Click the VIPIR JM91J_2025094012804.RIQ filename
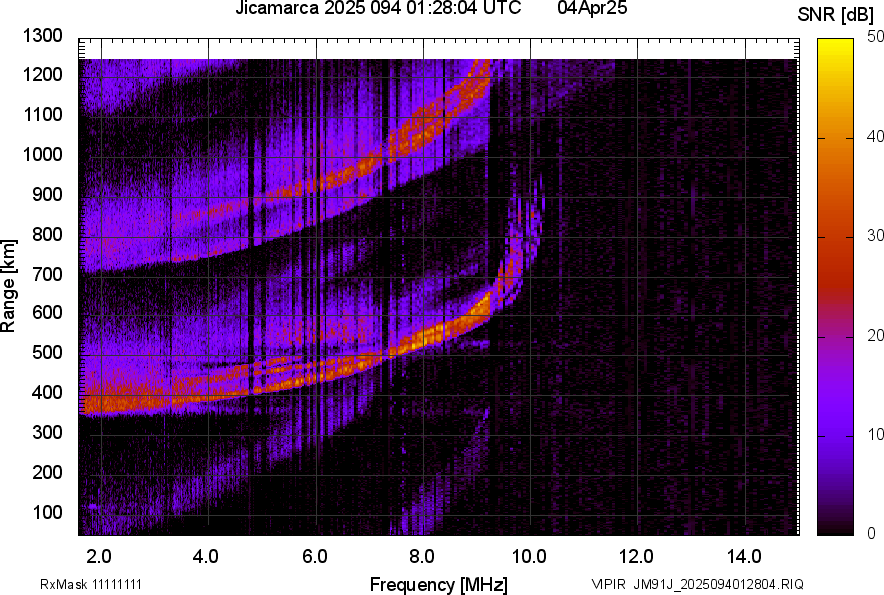 pos(697,584)
